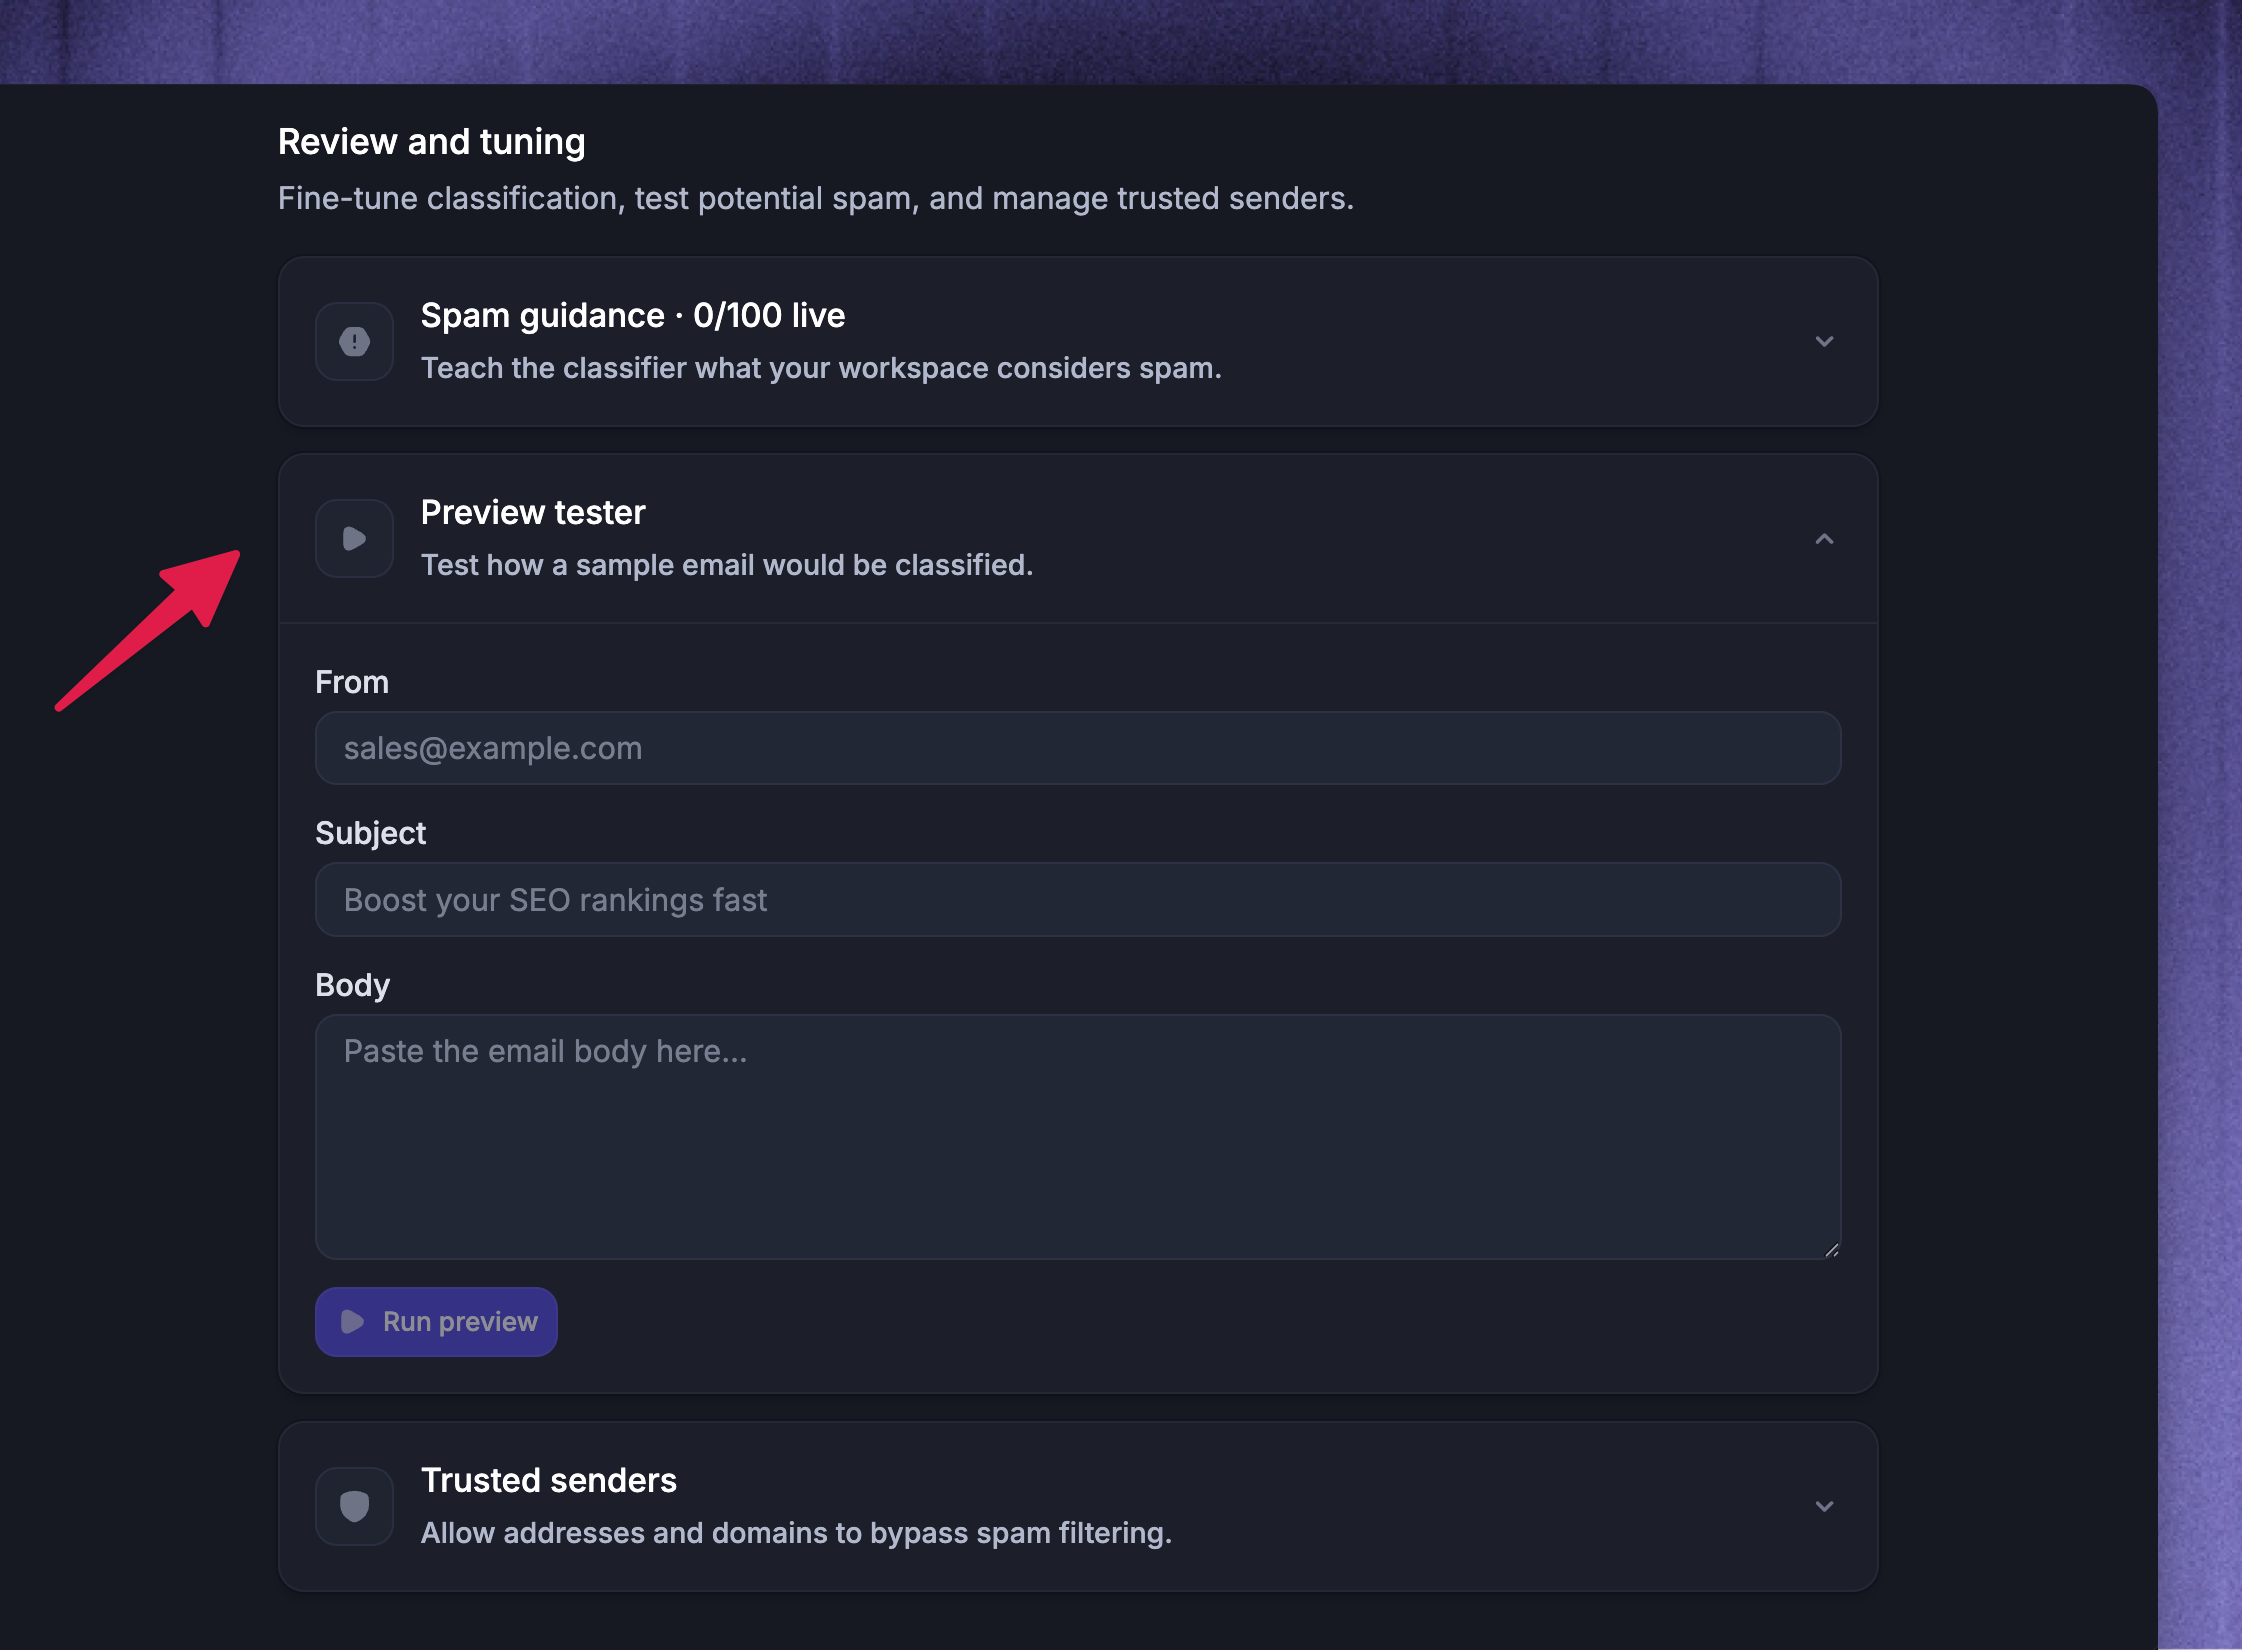Screen dimensions: 2242x1650
Task: Click the Preview tester play icon
Action: [x=354, y=538]
